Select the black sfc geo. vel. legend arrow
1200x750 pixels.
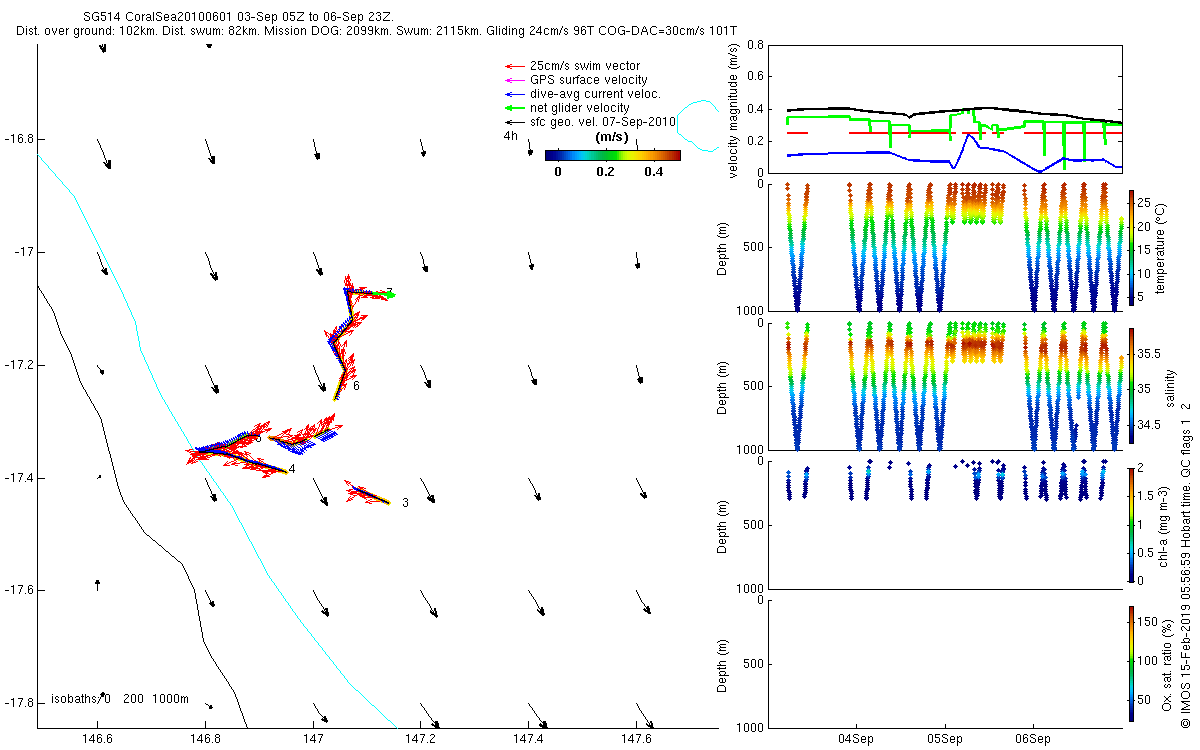coord(514,122)
